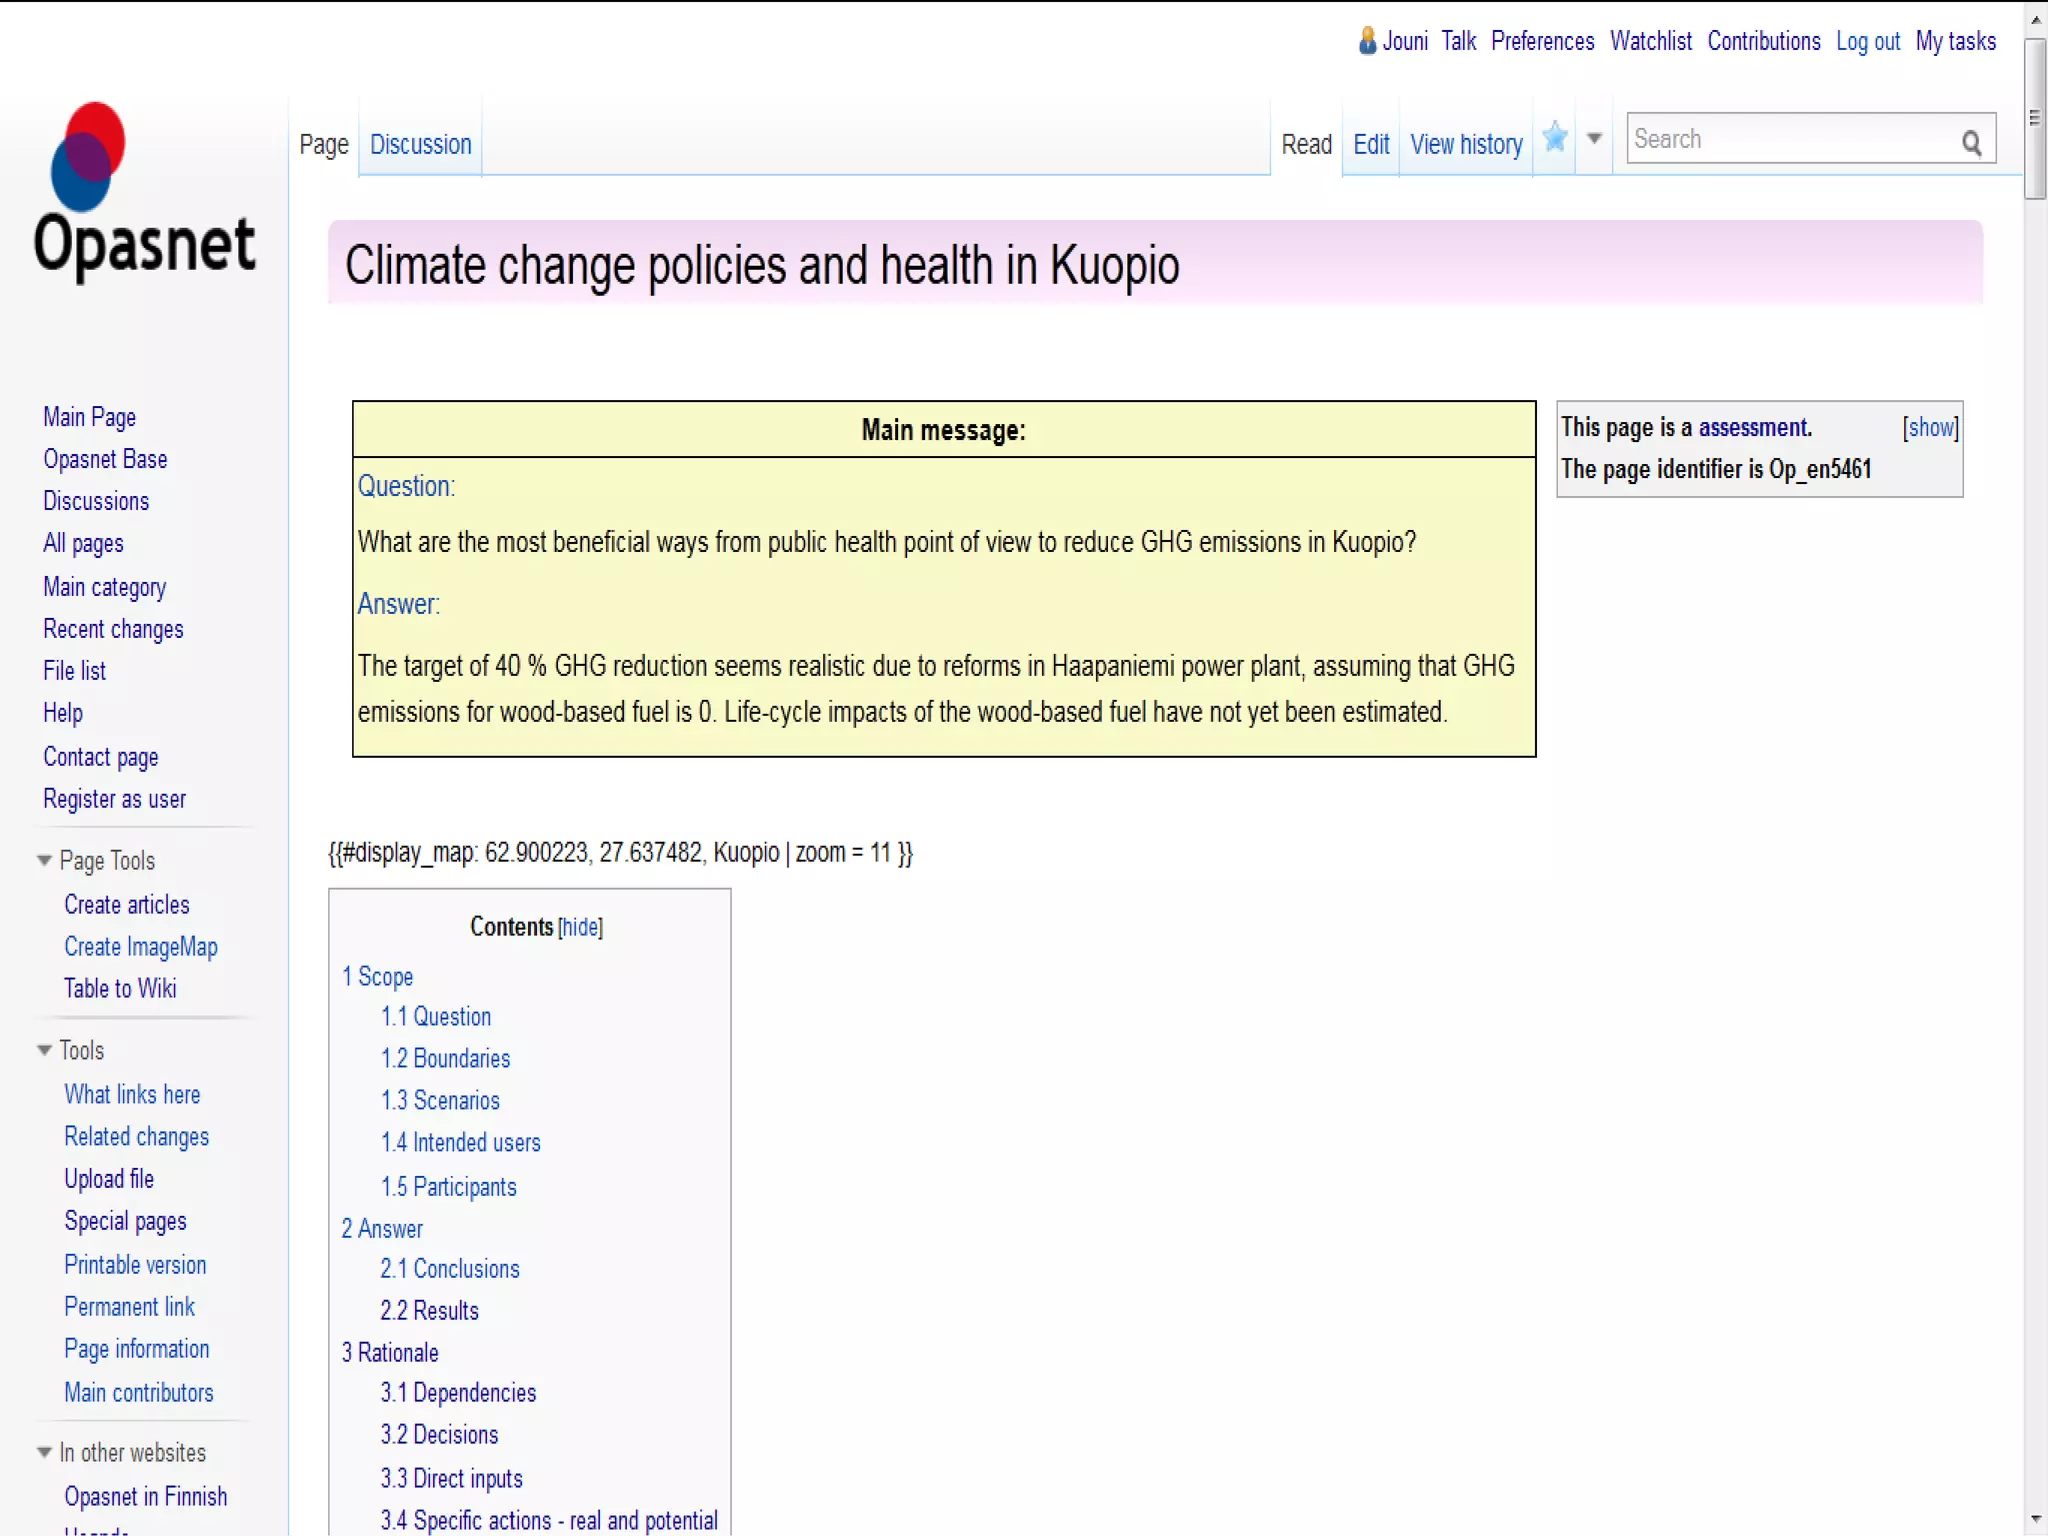
Task: Jump to 1.4 Intended users
Action: pos(460,1143)
